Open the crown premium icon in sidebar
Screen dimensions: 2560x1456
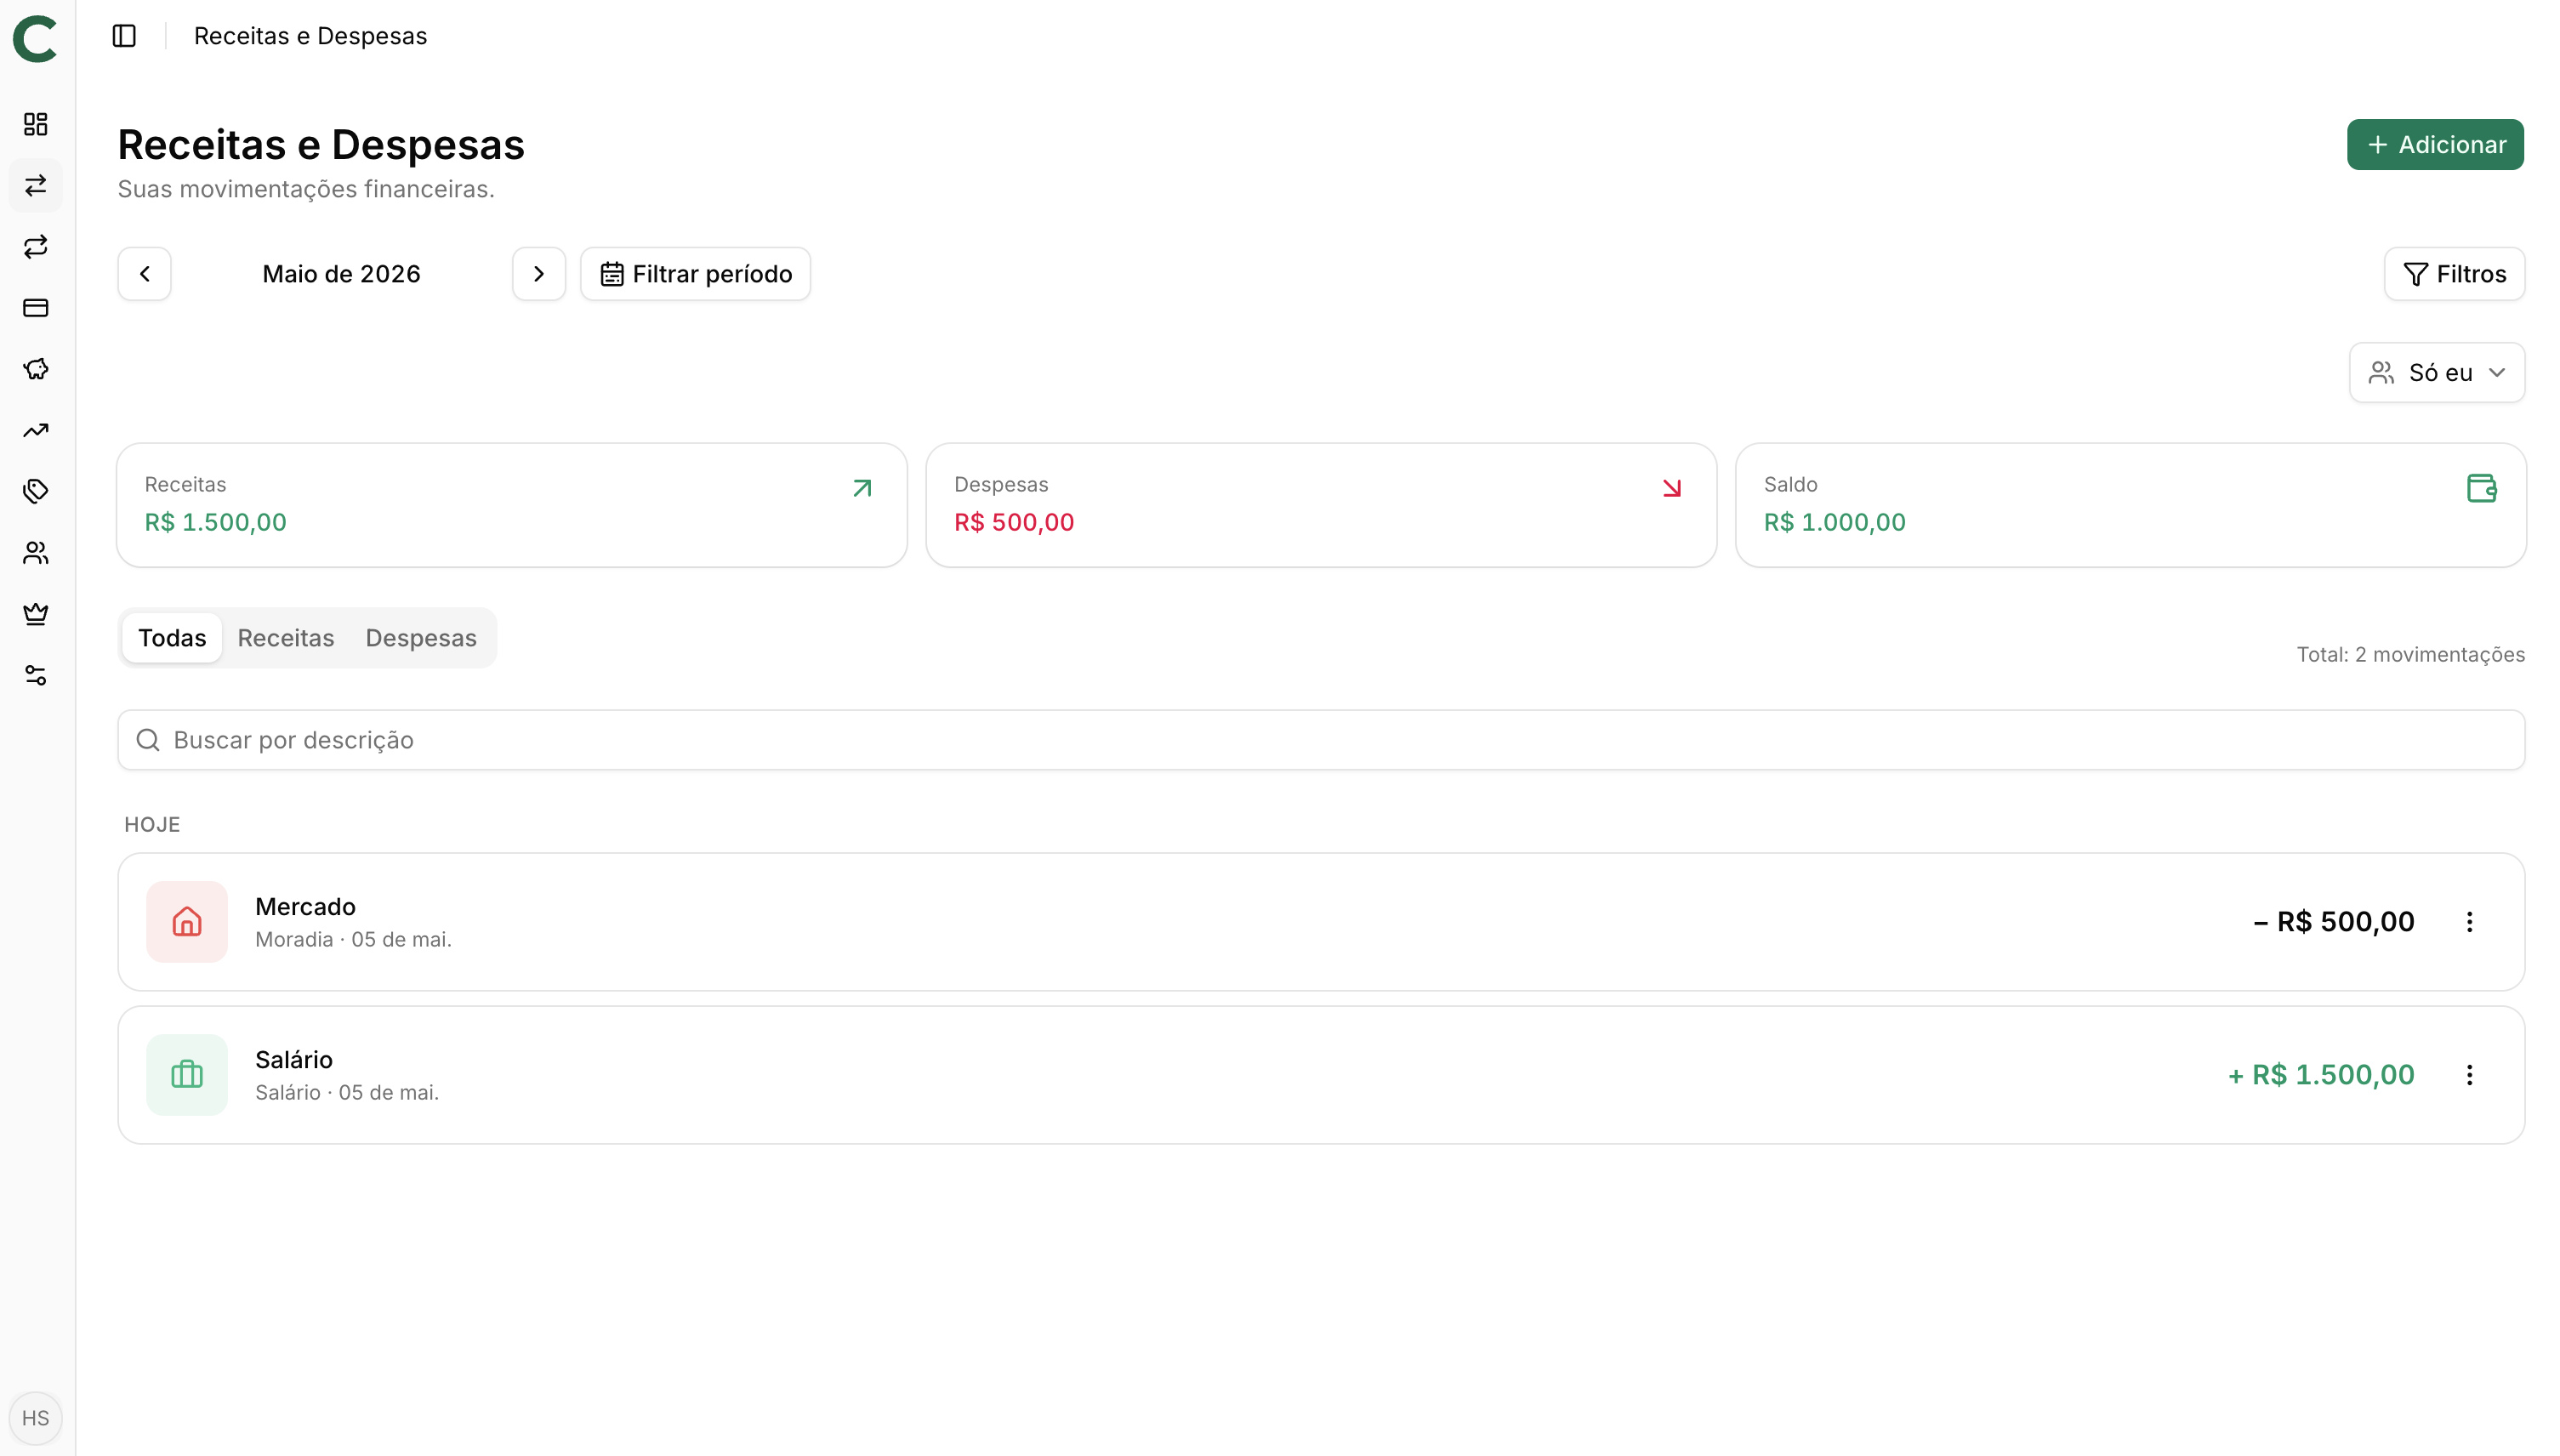(x=36, y=614)
